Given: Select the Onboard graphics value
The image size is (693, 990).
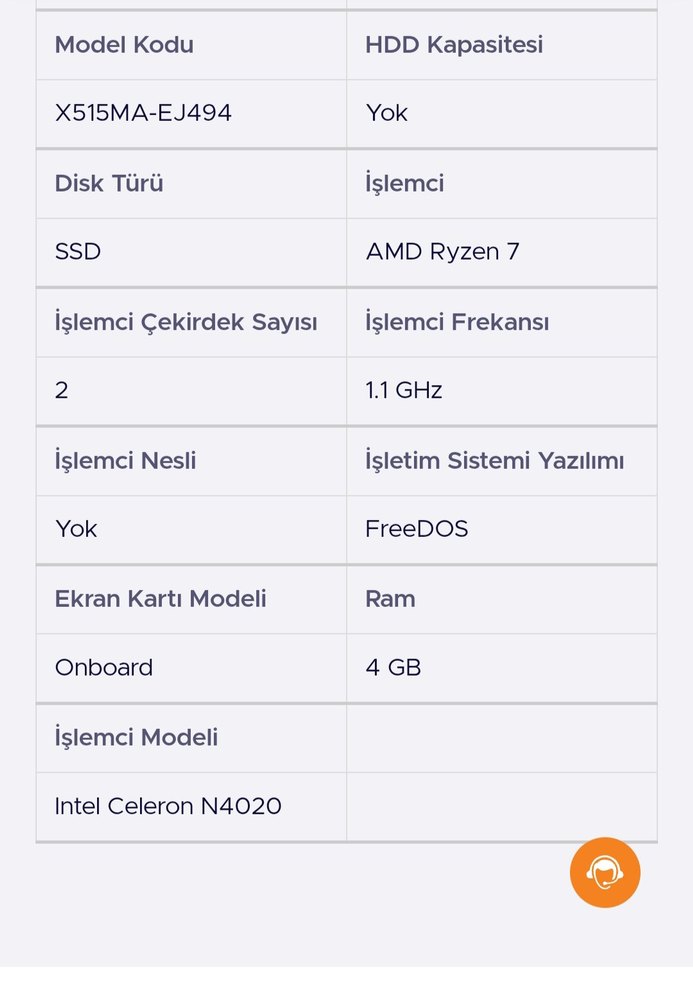Looking at the screenshot, I should [x=103, y=667].
